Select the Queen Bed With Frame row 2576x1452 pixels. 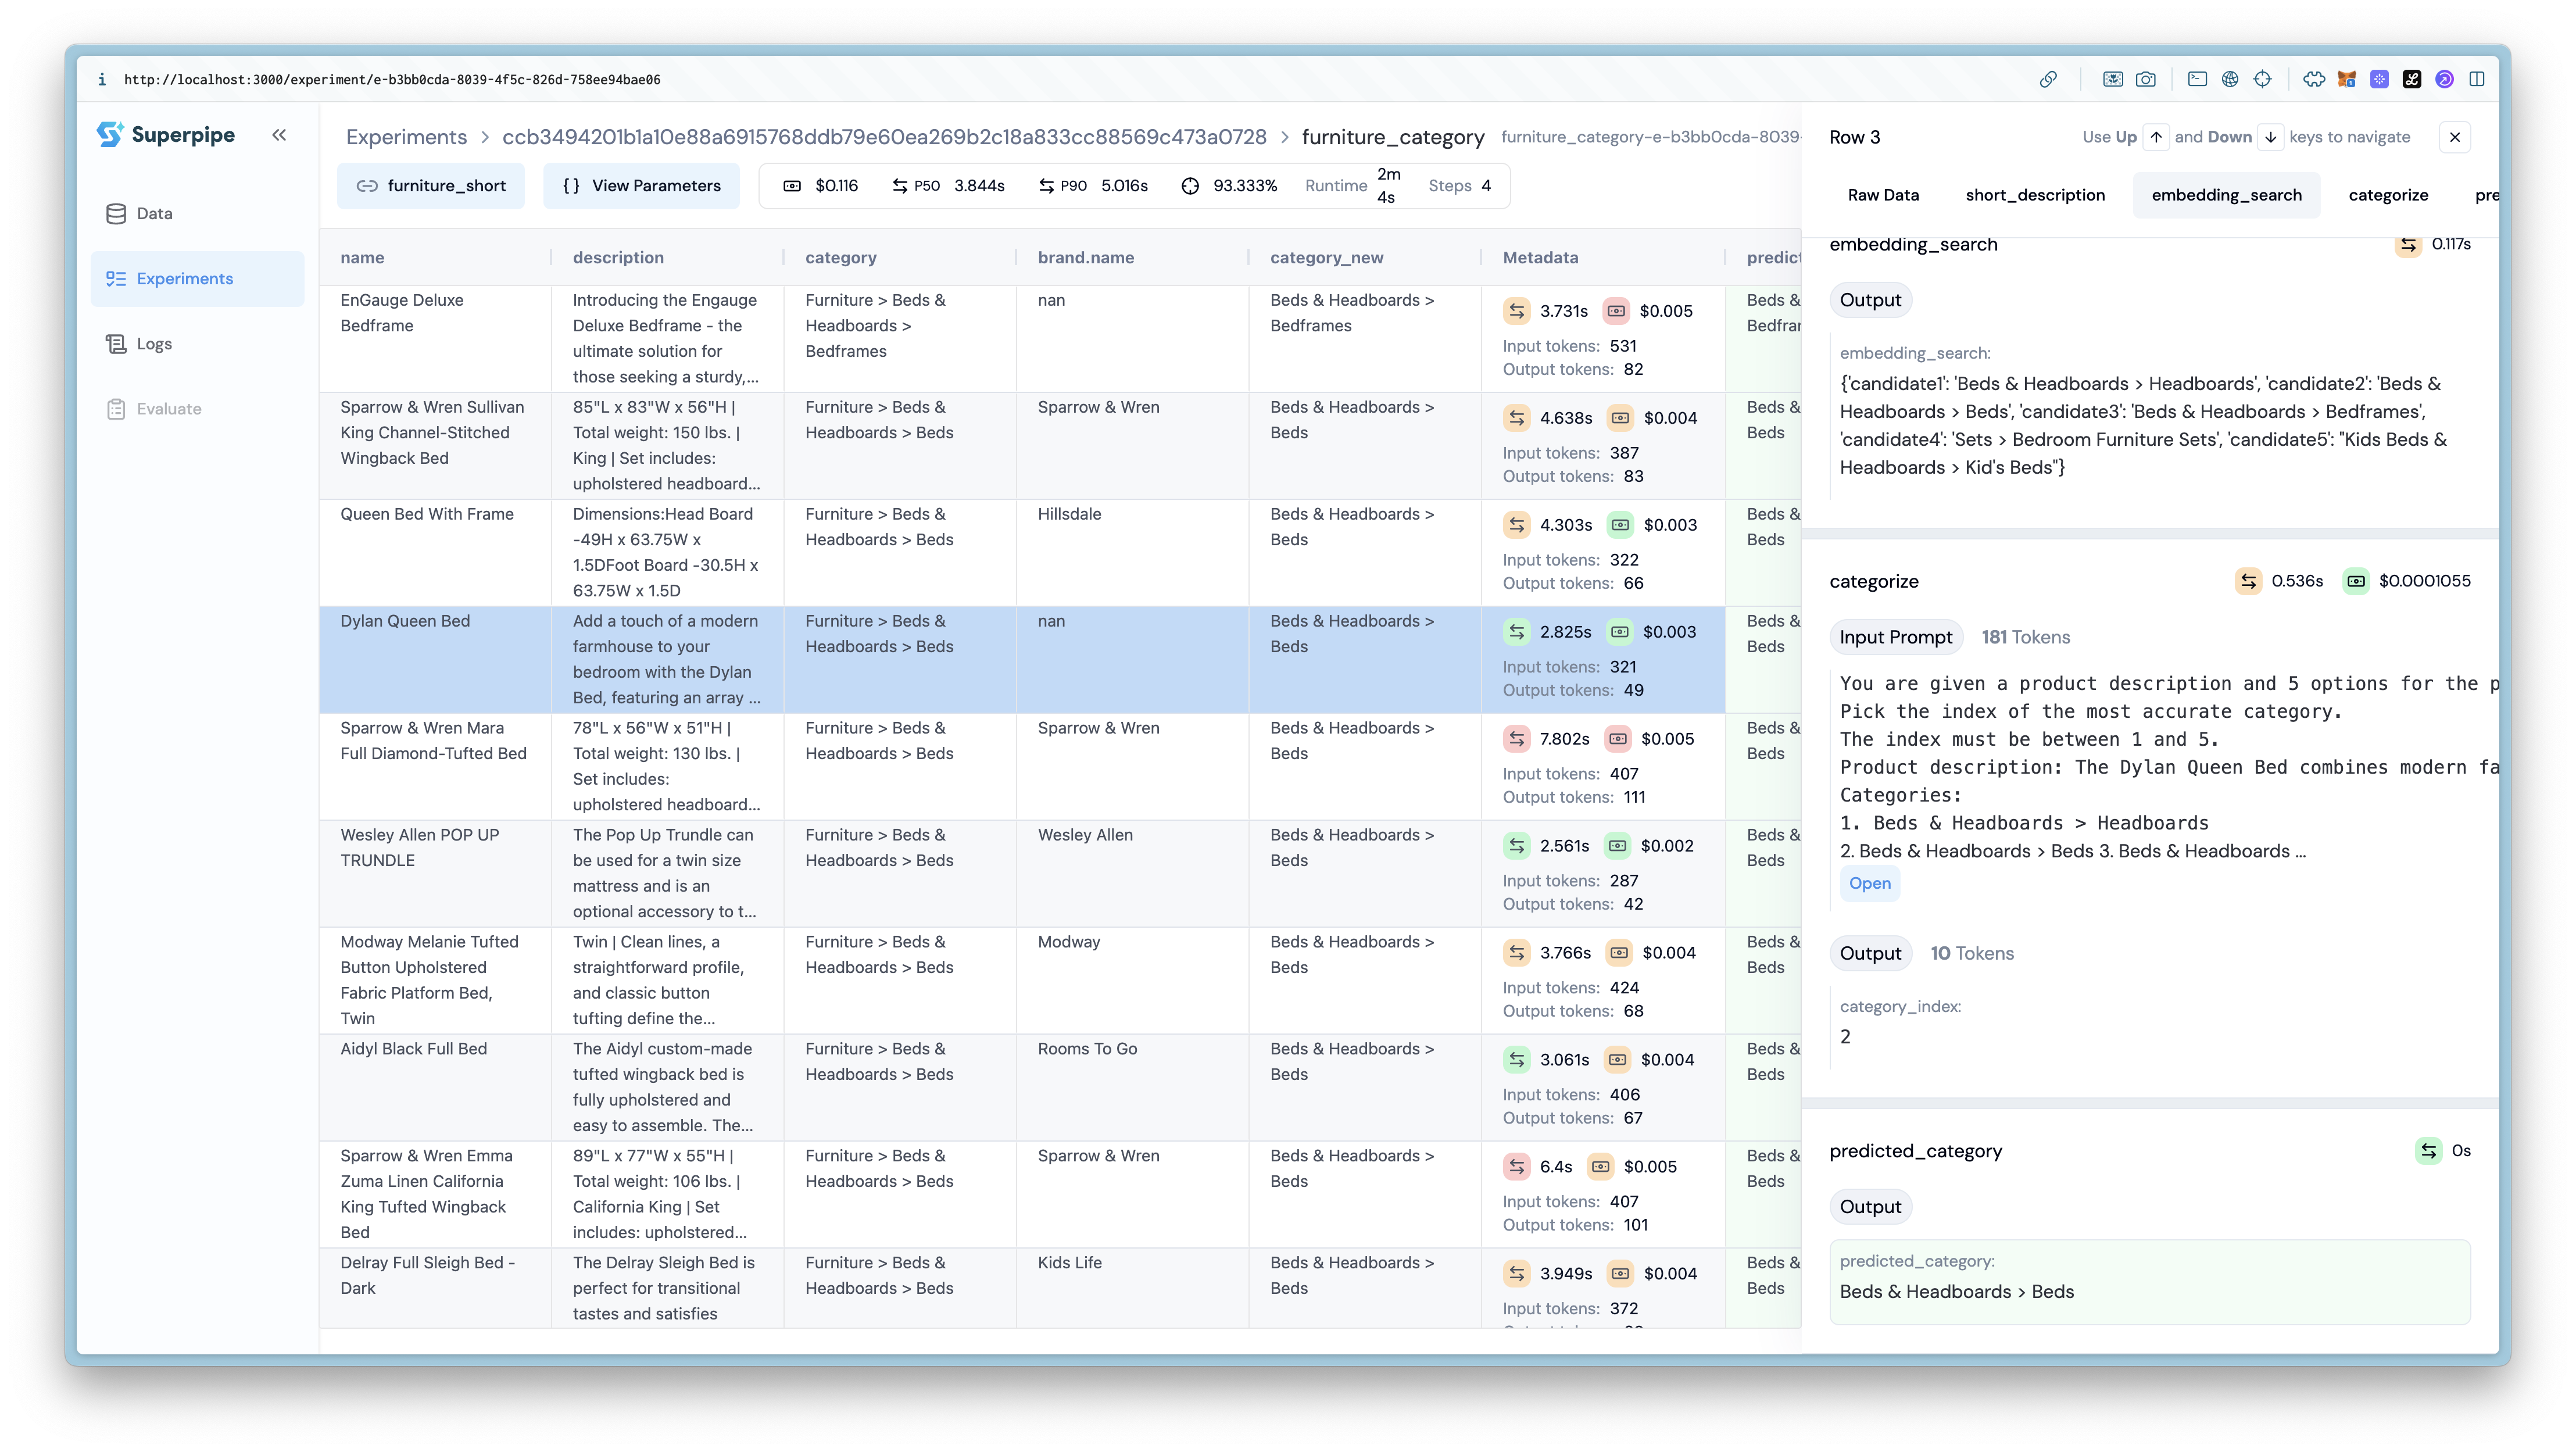427,514
